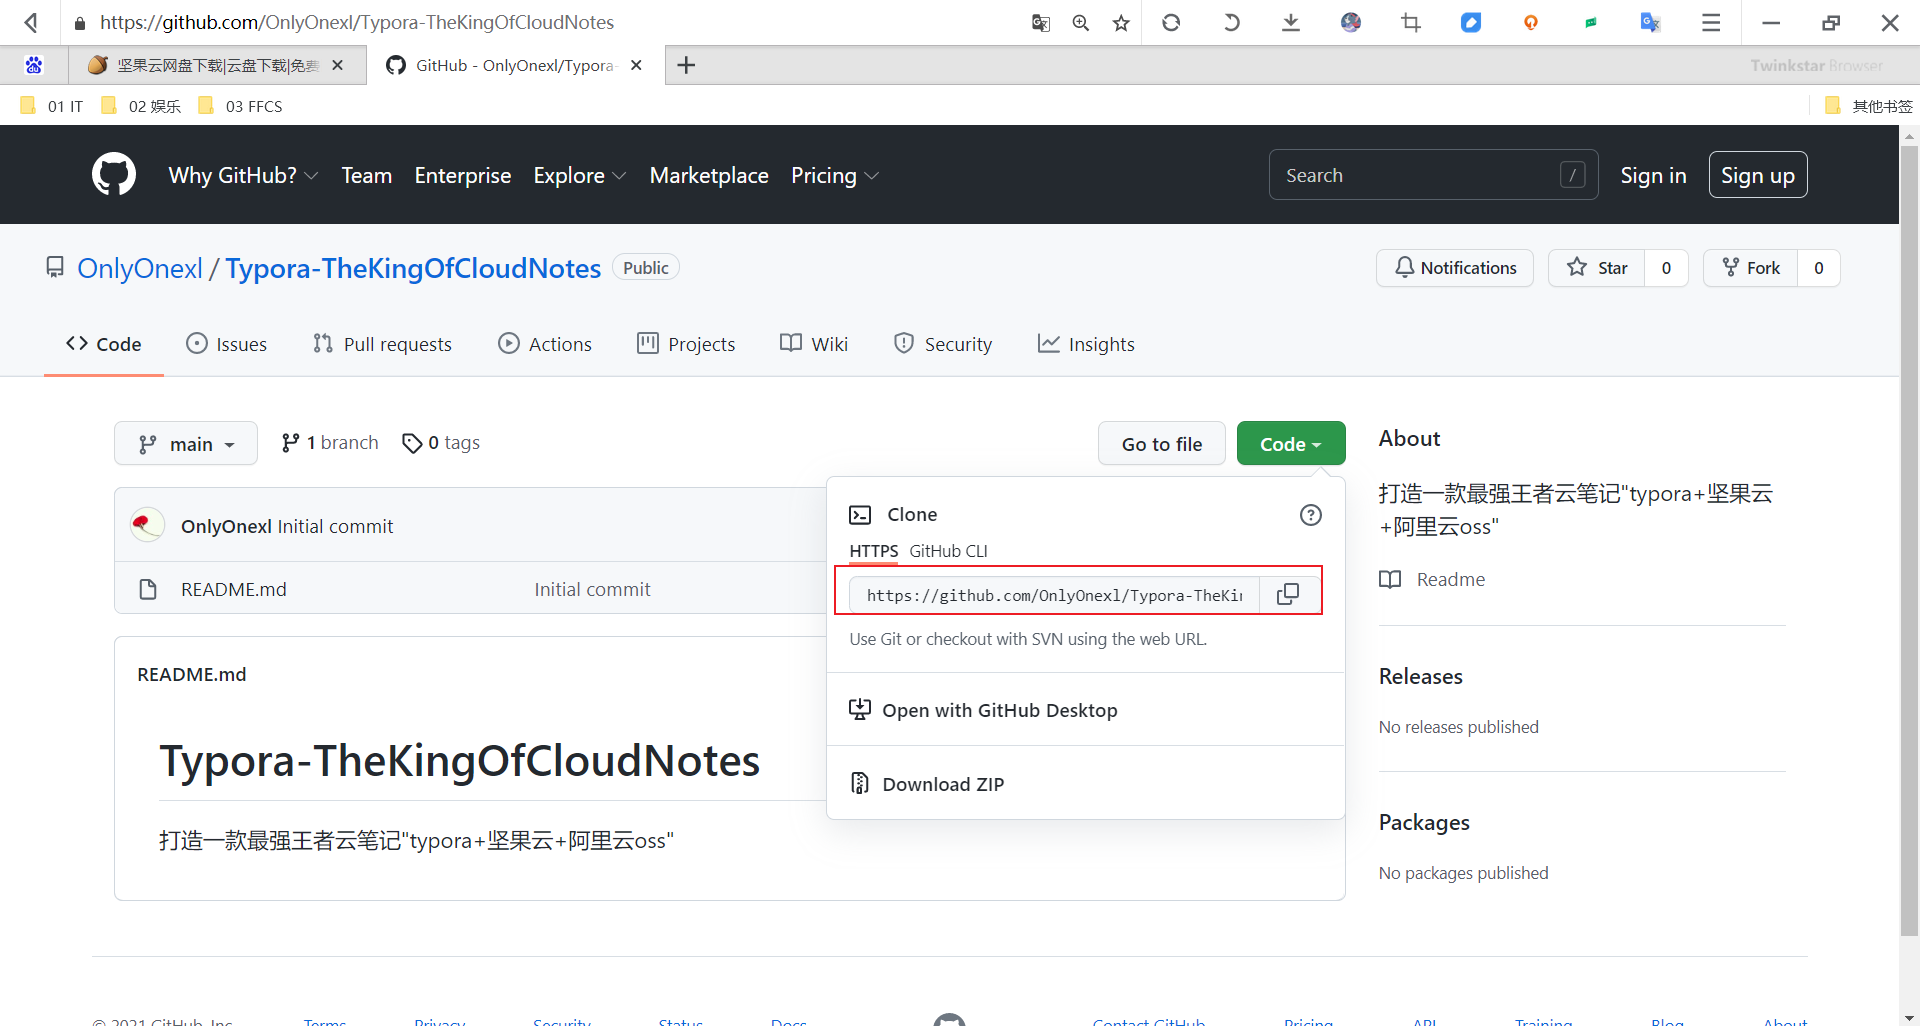Click Sign in
1920x1026 pixels.
[1653, 175]
